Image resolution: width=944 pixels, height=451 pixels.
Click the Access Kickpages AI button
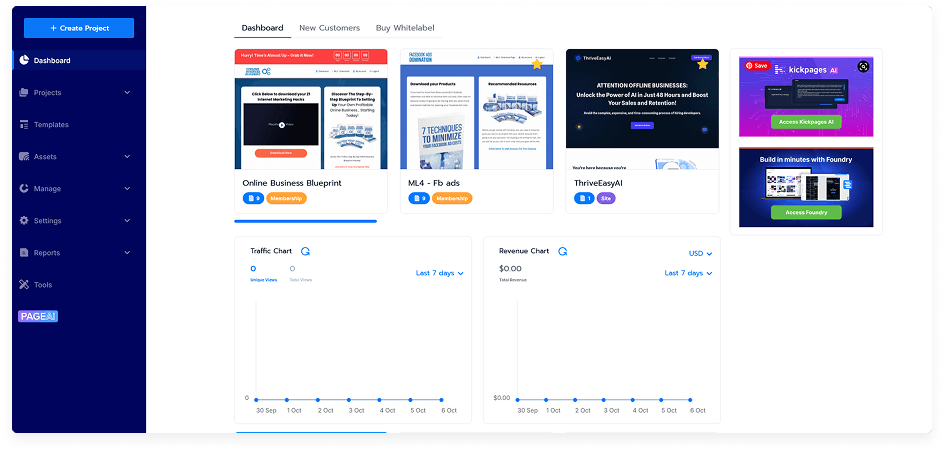805,122
